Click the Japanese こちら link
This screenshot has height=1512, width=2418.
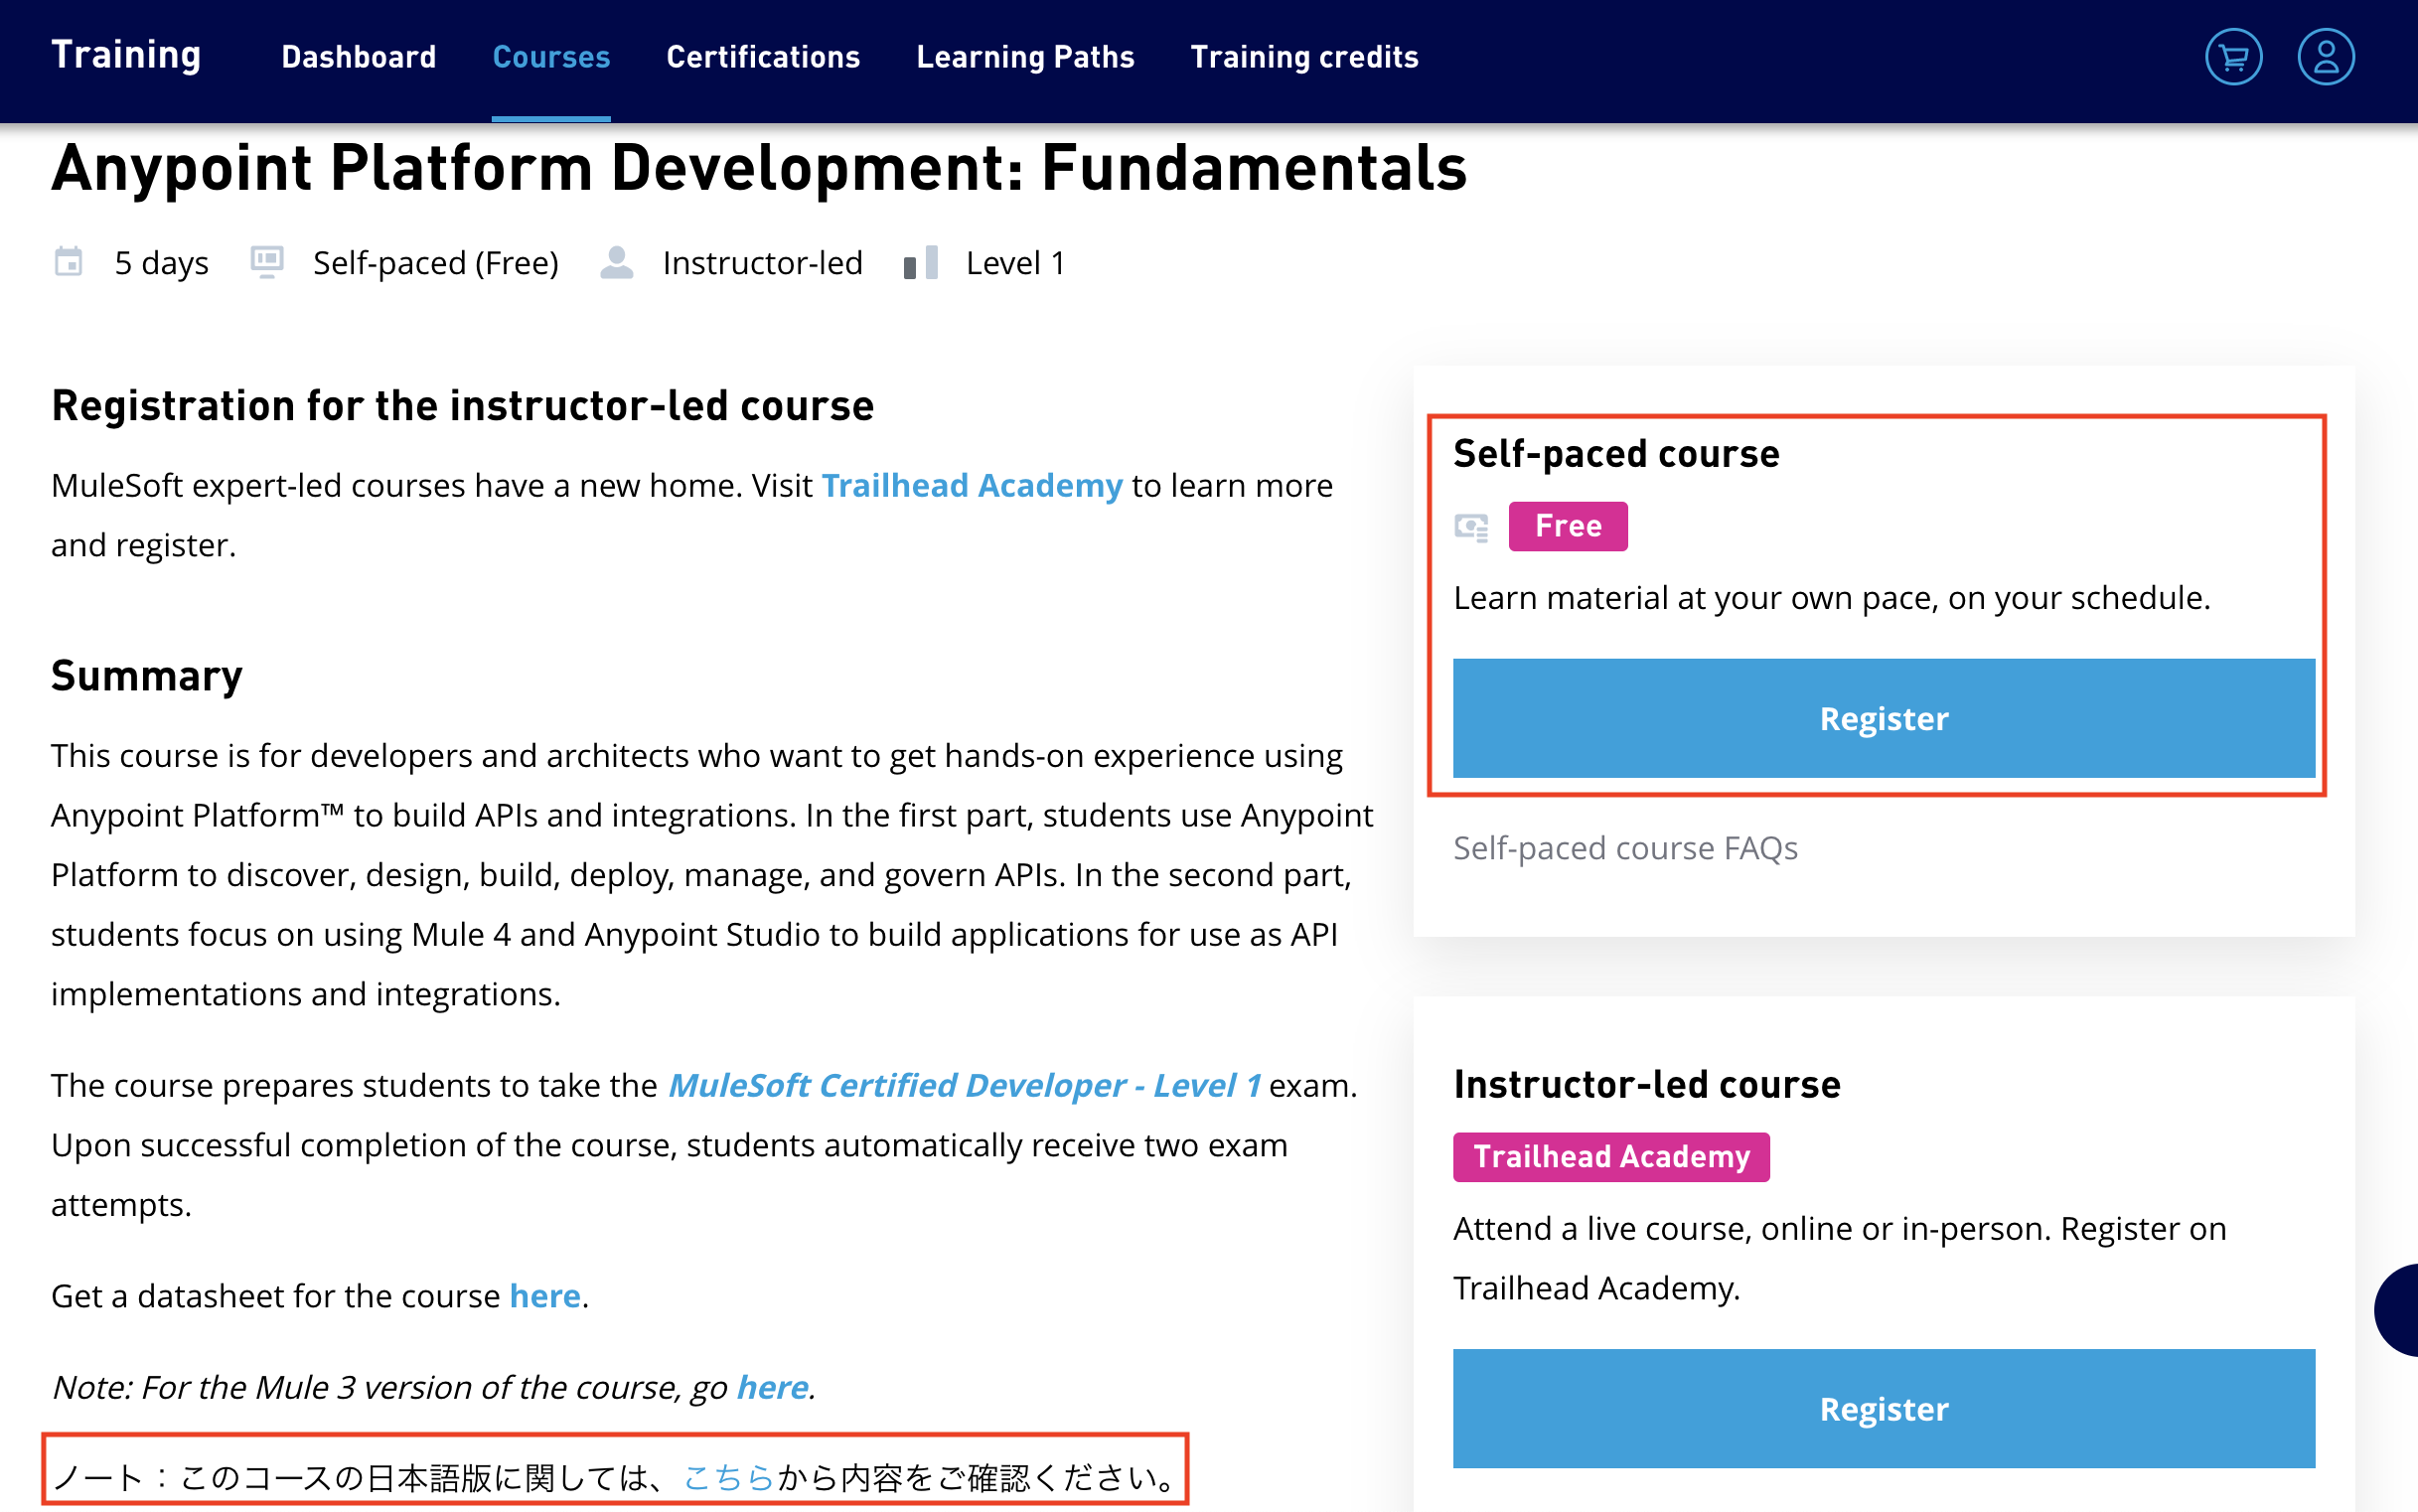(729, 1477)
